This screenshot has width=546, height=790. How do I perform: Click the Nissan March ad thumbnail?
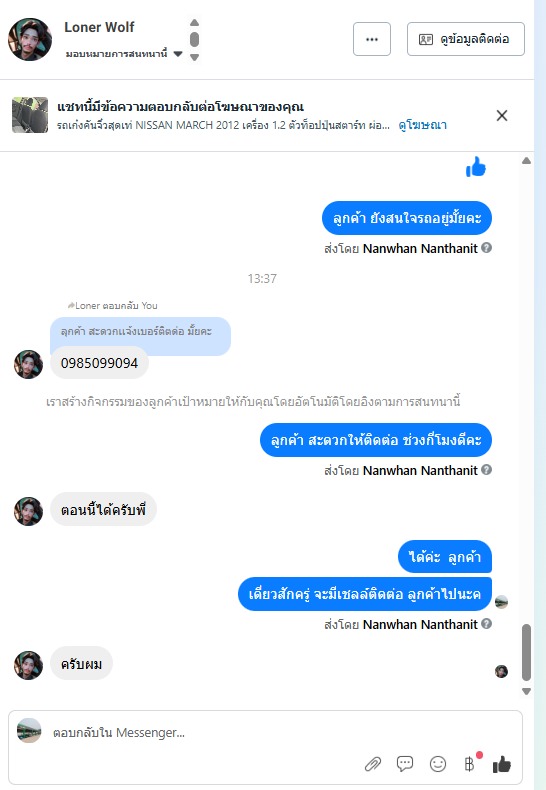tap(30, 115)
